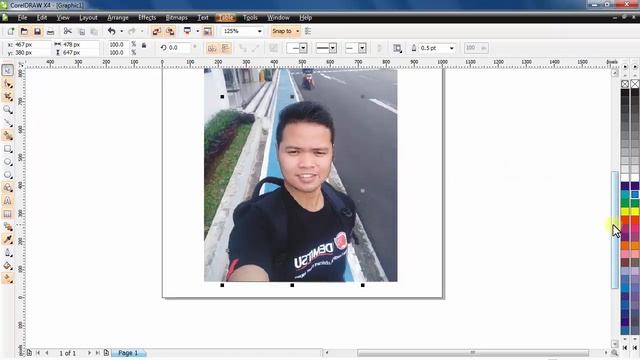Open the Tools menu
640x360 pixels.
250,18
